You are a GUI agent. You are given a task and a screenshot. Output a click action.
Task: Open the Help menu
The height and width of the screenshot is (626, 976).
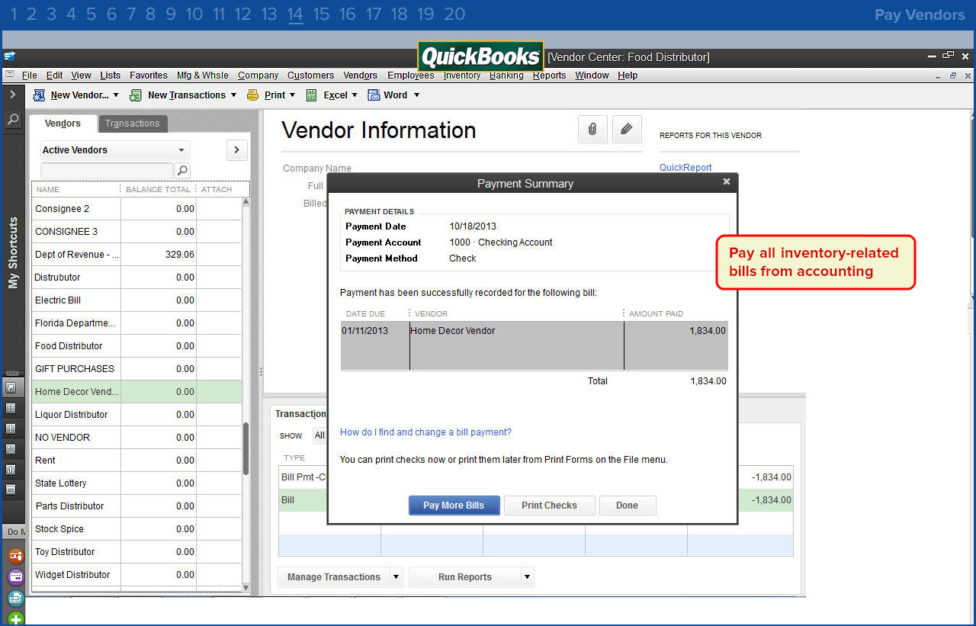coord(627,75)
